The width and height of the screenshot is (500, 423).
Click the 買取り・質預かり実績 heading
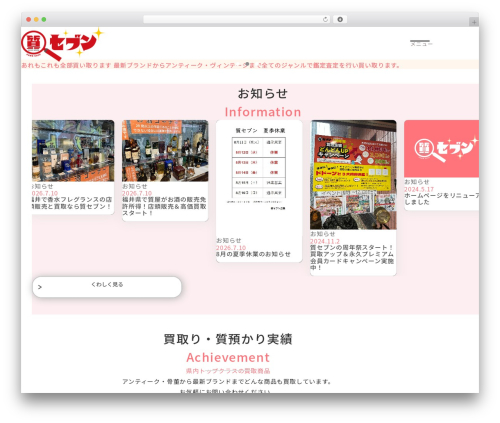pos(228,339)
